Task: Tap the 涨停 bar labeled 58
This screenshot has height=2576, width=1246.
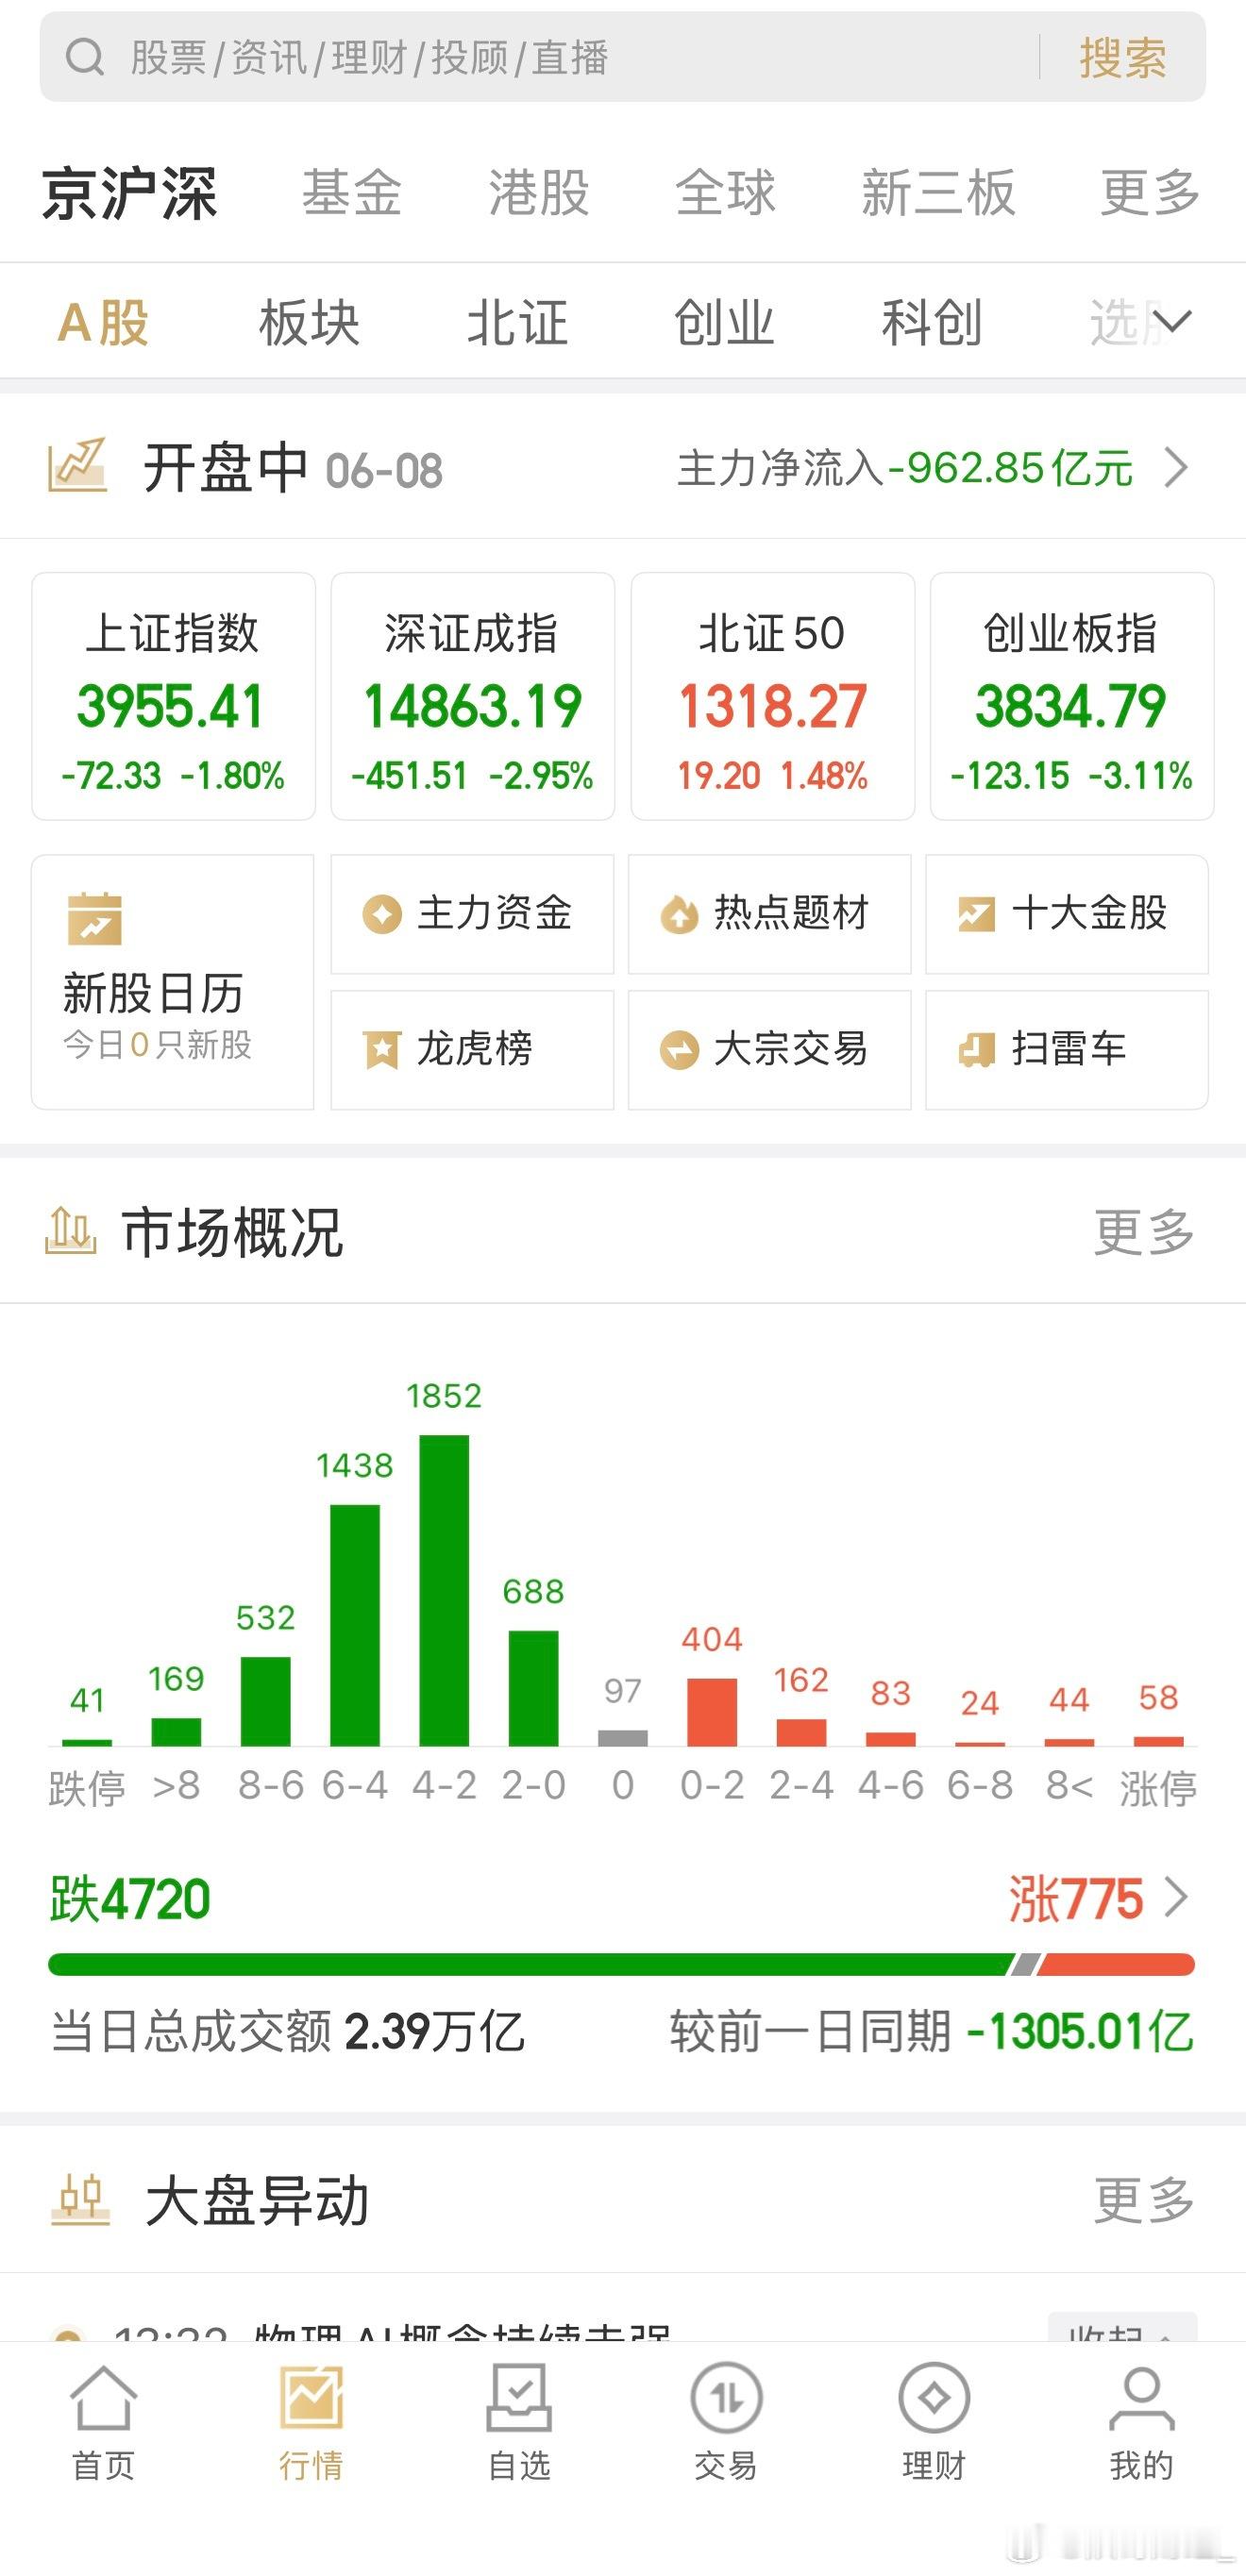Action: pyautogui.click(x=1158, y=1741)
